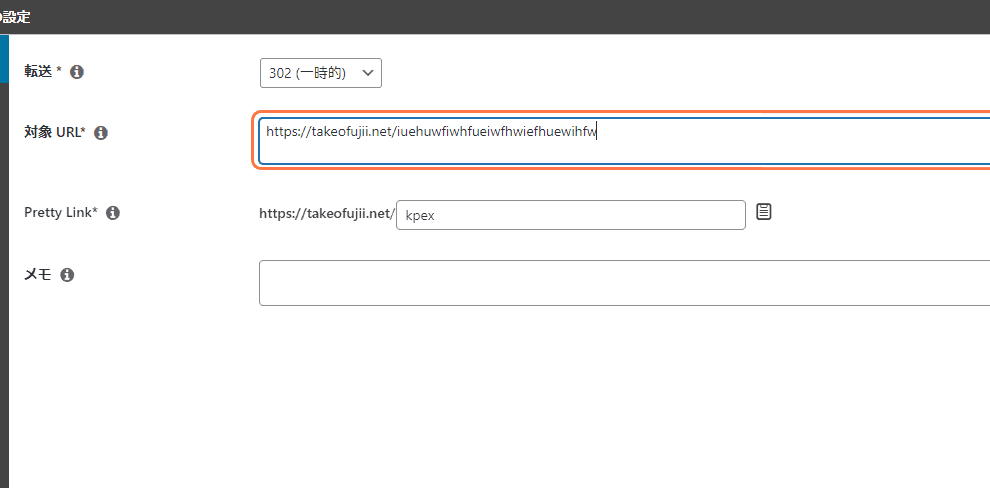The height and width of the screenshot is (488, 990).
Task: Click into the メモ notes textarea
Action: pyautogui.click(x=624, y=283)
